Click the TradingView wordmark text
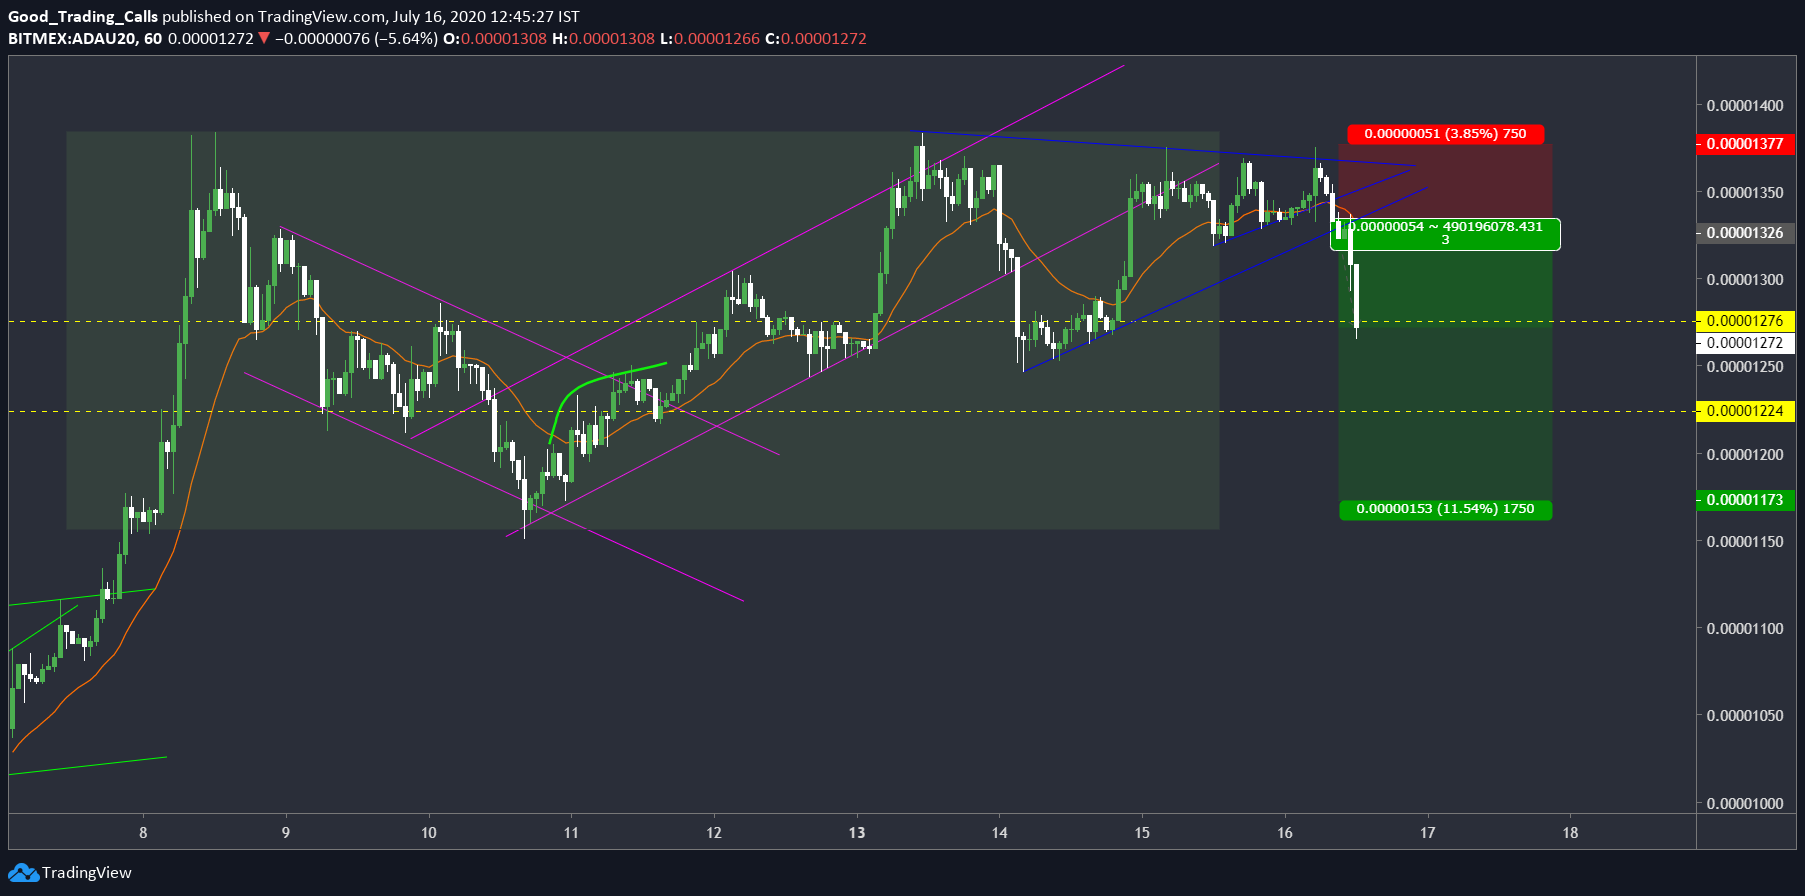Image resolution: width=1805 pixels, height=896 pixels. [x=86, y=873]
